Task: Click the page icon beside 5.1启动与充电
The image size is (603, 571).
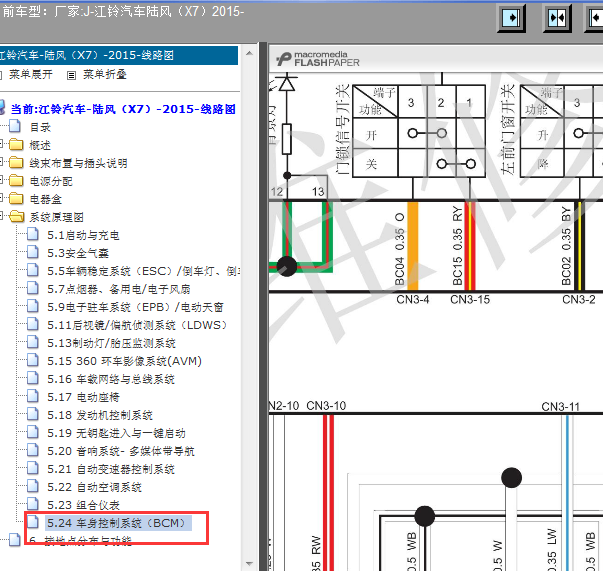Action: coord(33,234)
